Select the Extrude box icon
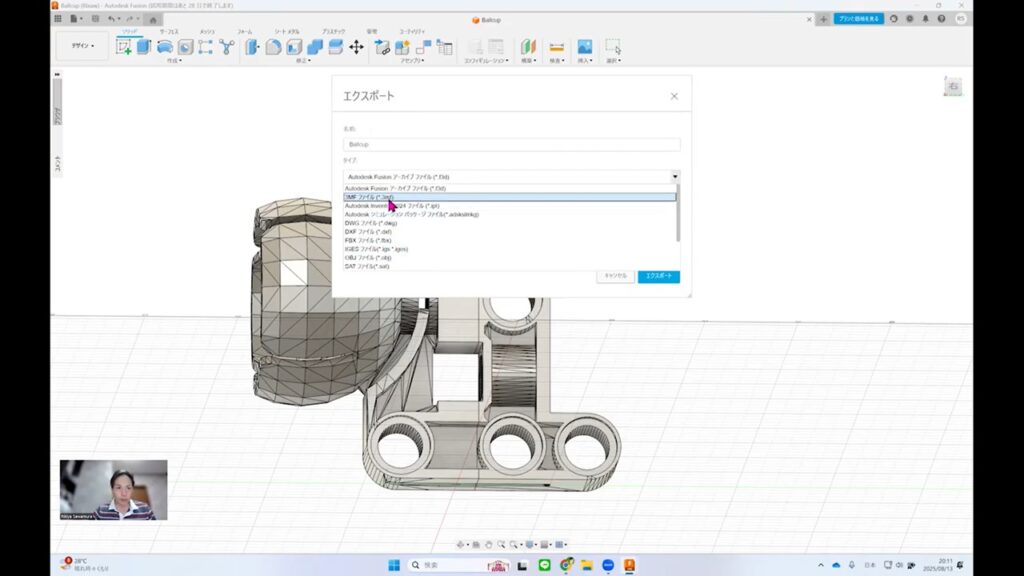Screen dimensions: 1024x576 pos(144,46)
